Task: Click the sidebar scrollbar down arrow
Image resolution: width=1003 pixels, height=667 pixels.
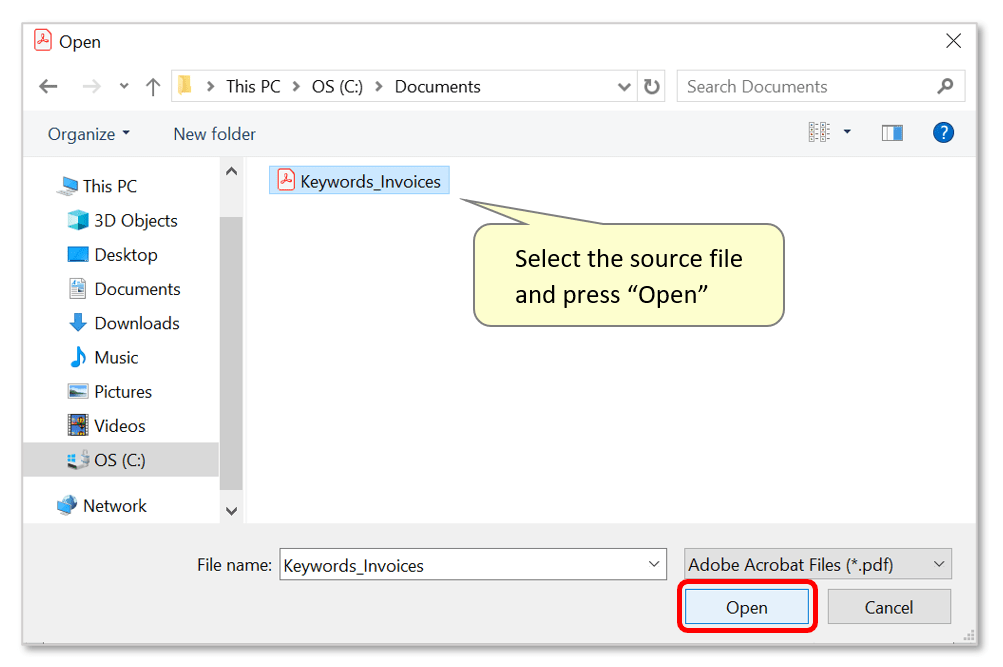Action: click(232, 511)
